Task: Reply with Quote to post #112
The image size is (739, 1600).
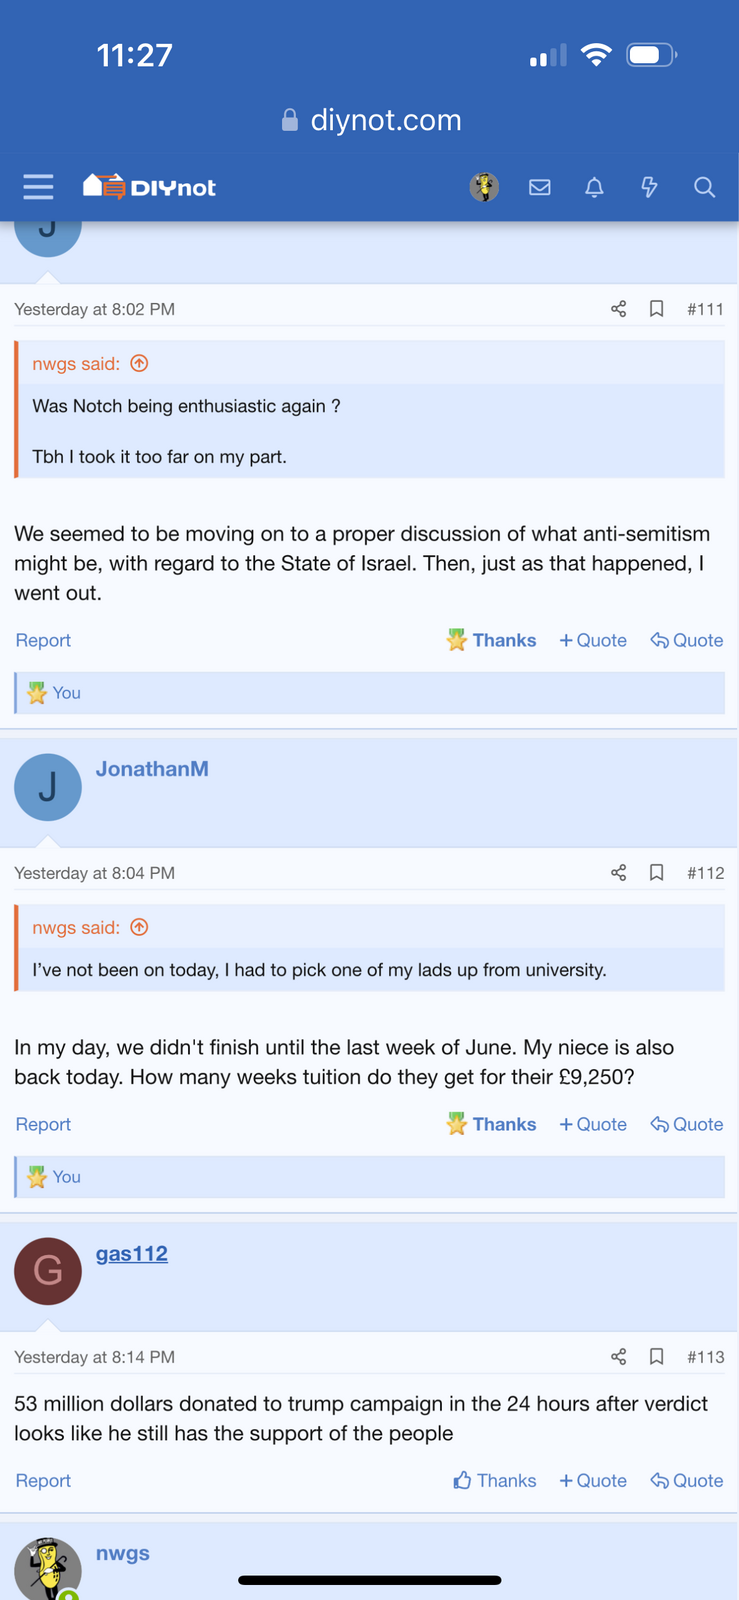Action: 687,1125
